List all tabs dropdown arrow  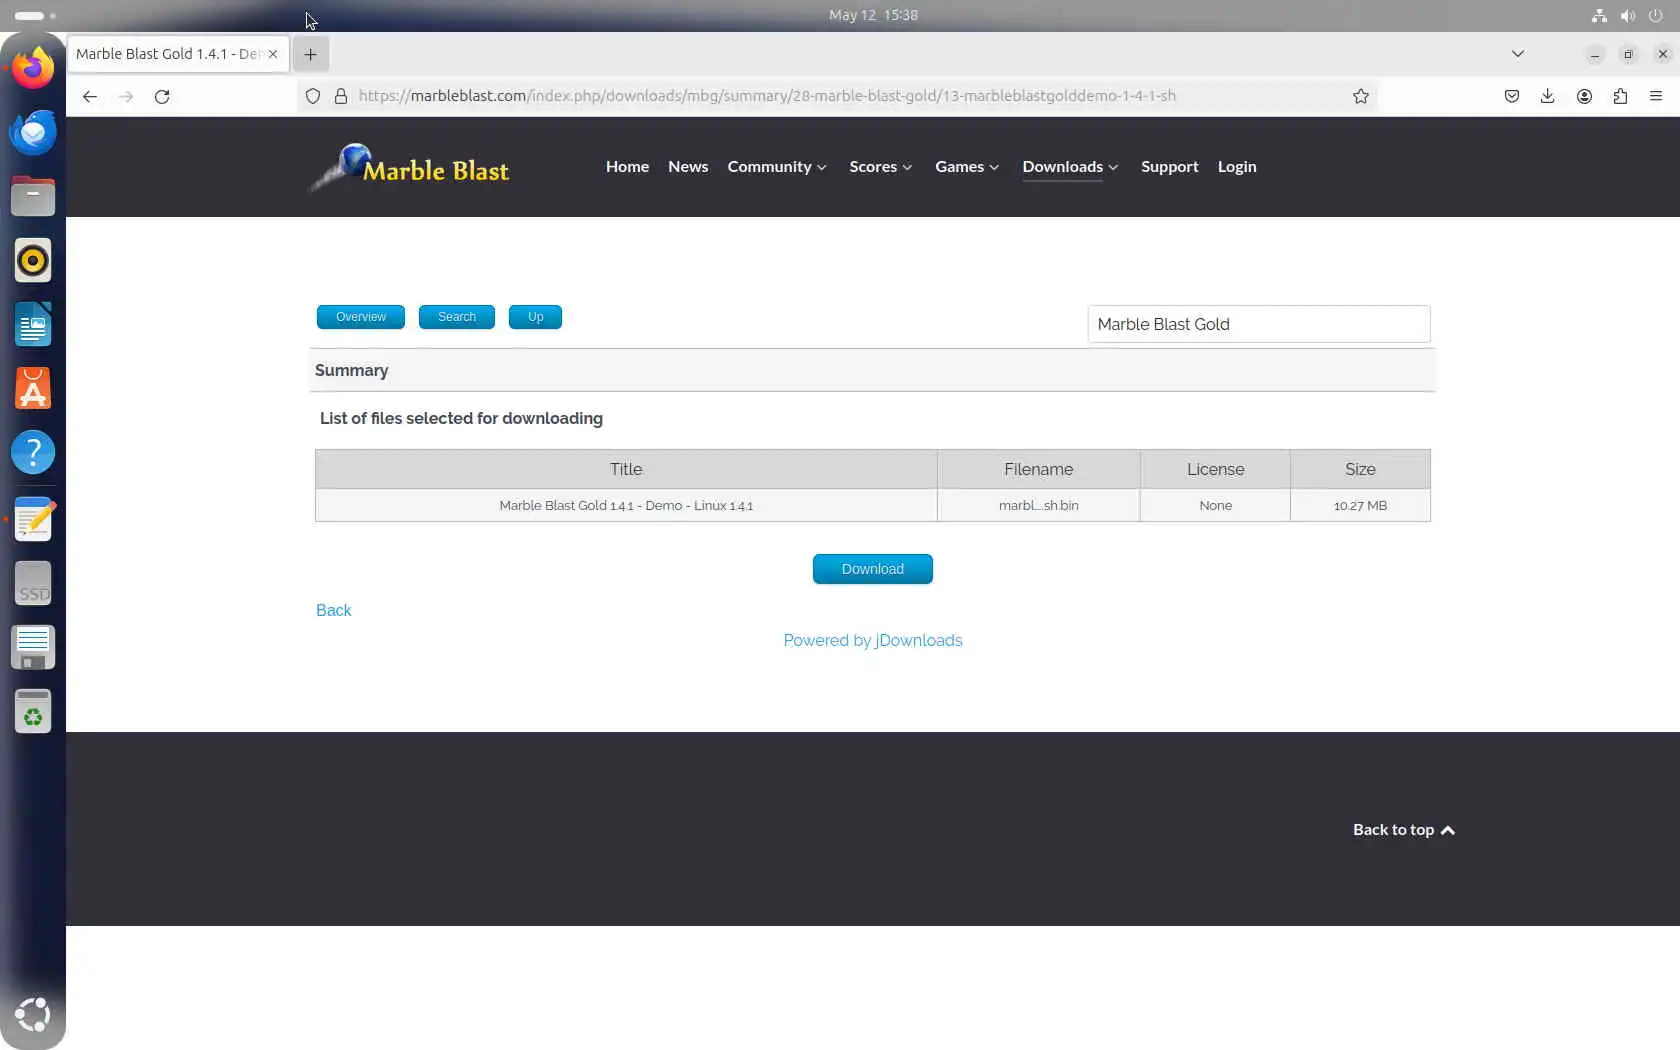1518,54
